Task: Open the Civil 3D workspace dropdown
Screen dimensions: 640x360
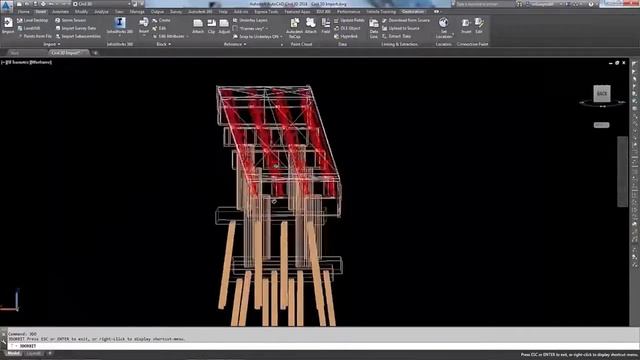Action: [x=102, y=4]
